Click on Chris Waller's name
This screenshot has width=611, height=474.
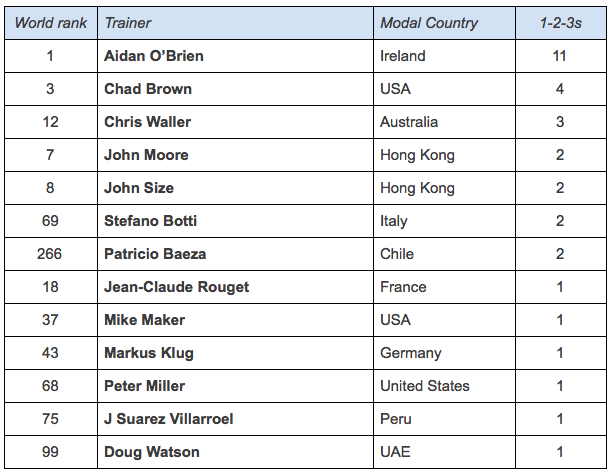click(148, 122)
